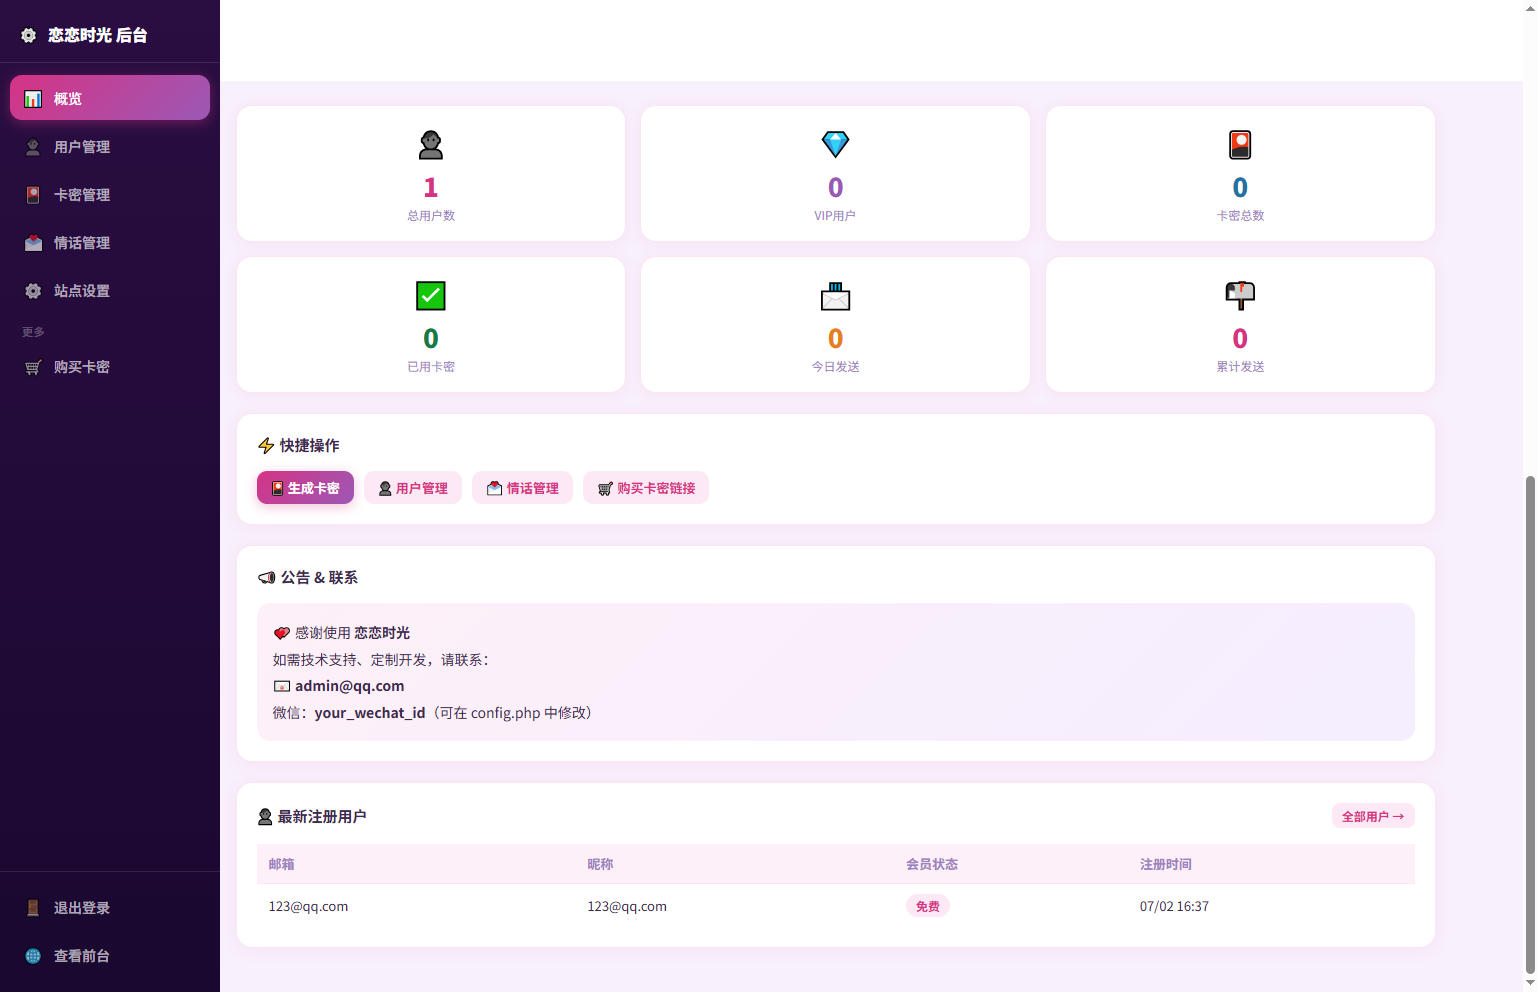Click the mailbox icon in 累计发送 card
The image size is (1538, 992).
coord(1240,296)
